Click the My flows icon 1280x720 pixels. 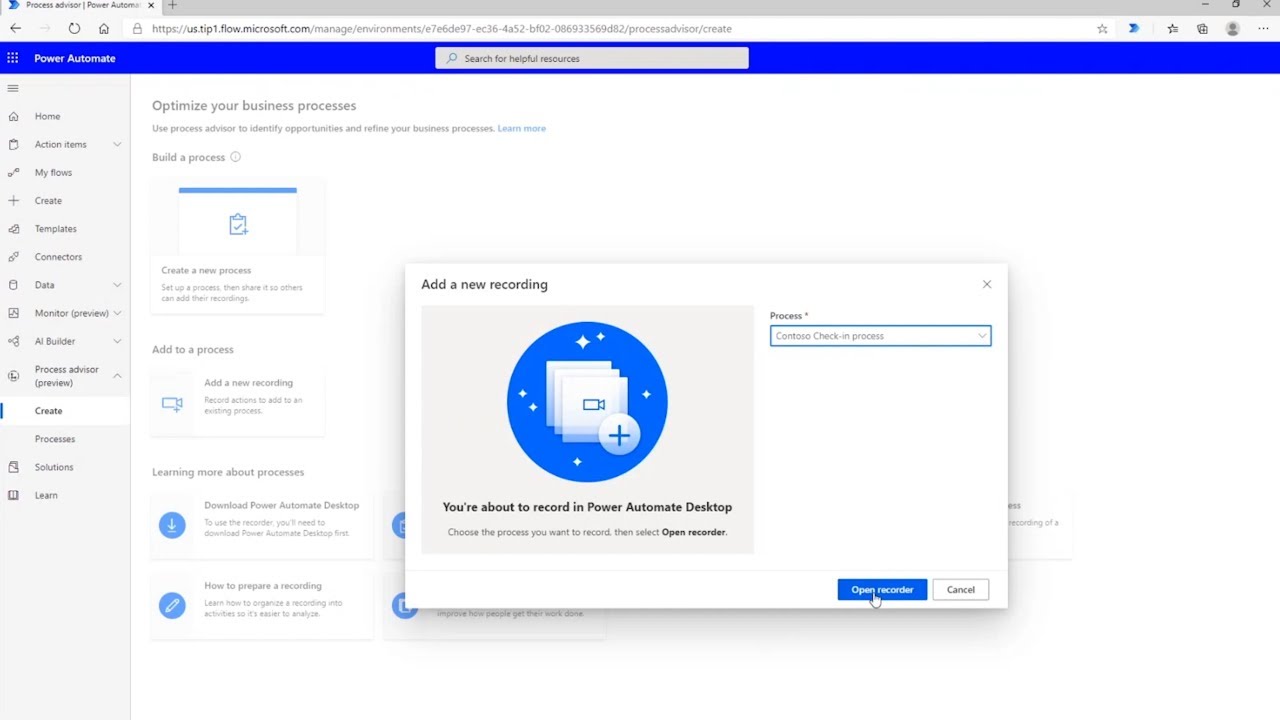coord(13,172)
